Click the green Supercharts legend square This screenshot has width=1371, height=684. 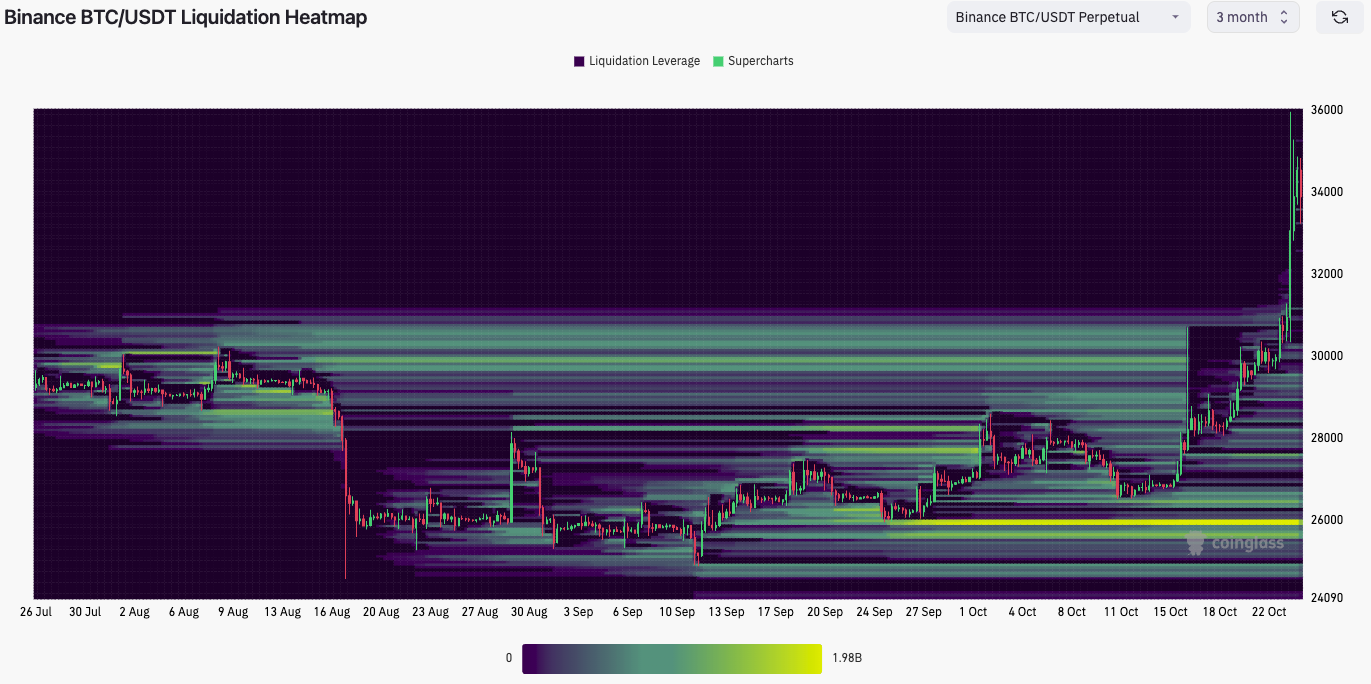click(x=716, y=61)
